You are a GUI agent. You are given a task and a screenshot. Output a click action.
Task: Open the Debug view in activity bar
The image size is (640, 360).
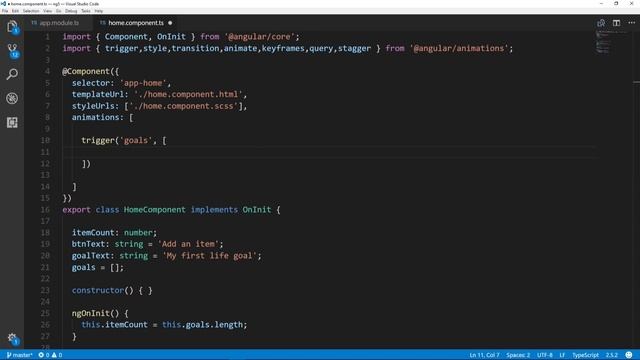tap(12, 98)
